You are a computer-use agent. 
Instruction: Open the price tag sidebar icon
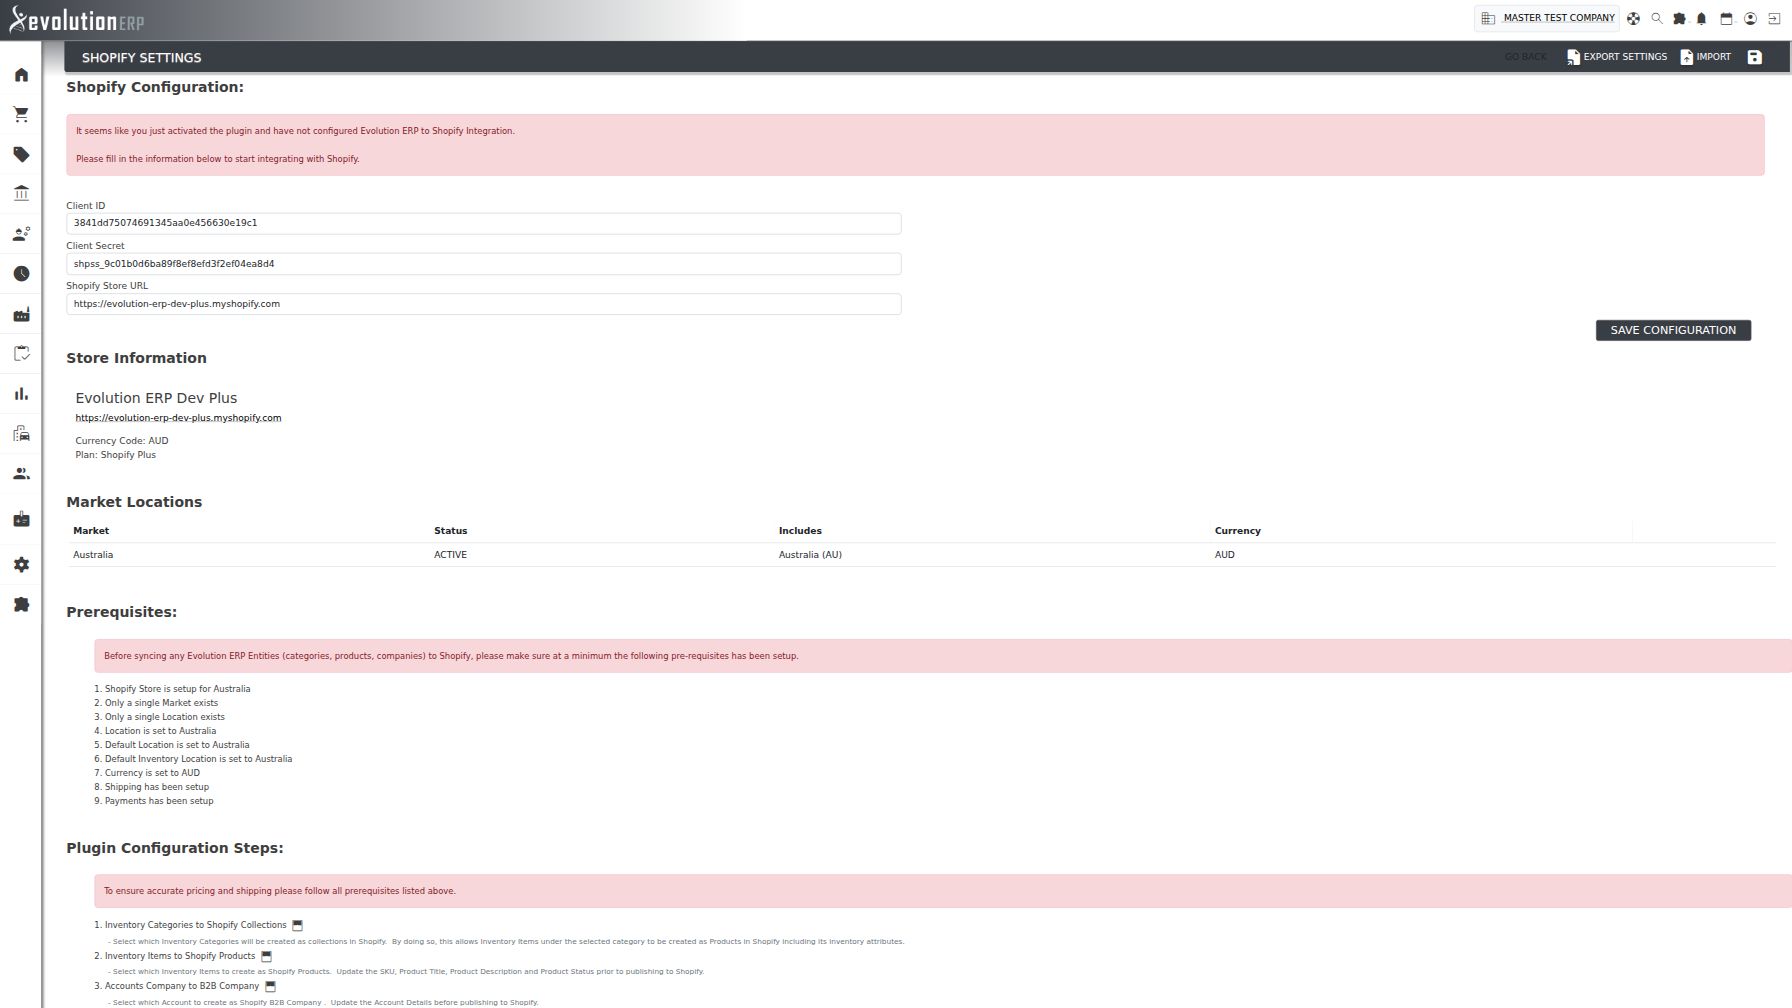(21, 155)
